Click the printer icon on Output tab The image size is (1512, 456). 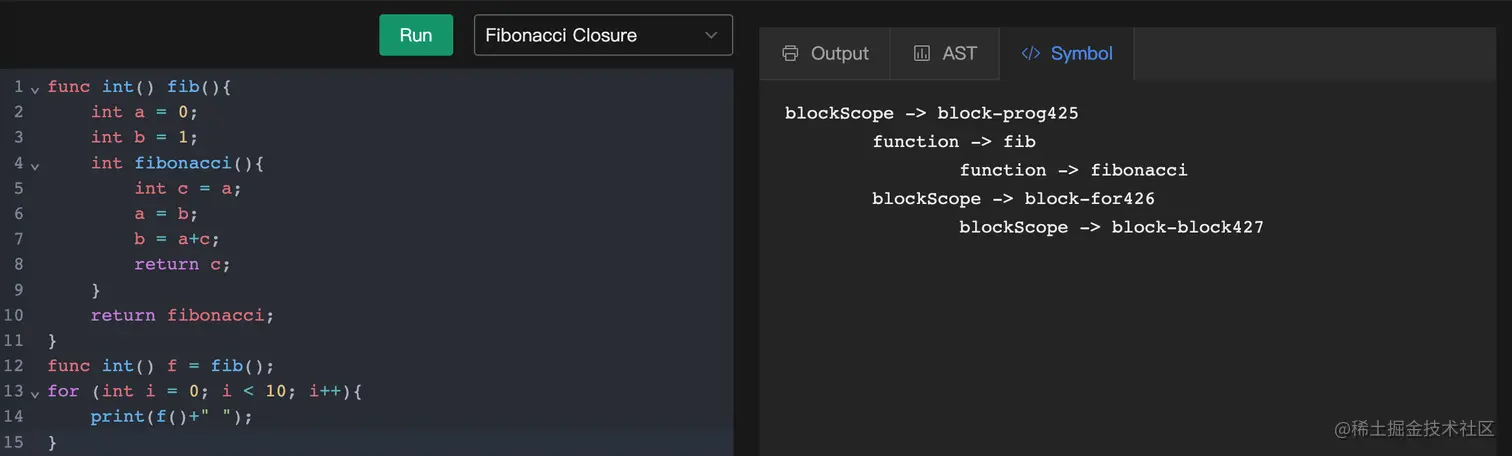click(790, 54)
